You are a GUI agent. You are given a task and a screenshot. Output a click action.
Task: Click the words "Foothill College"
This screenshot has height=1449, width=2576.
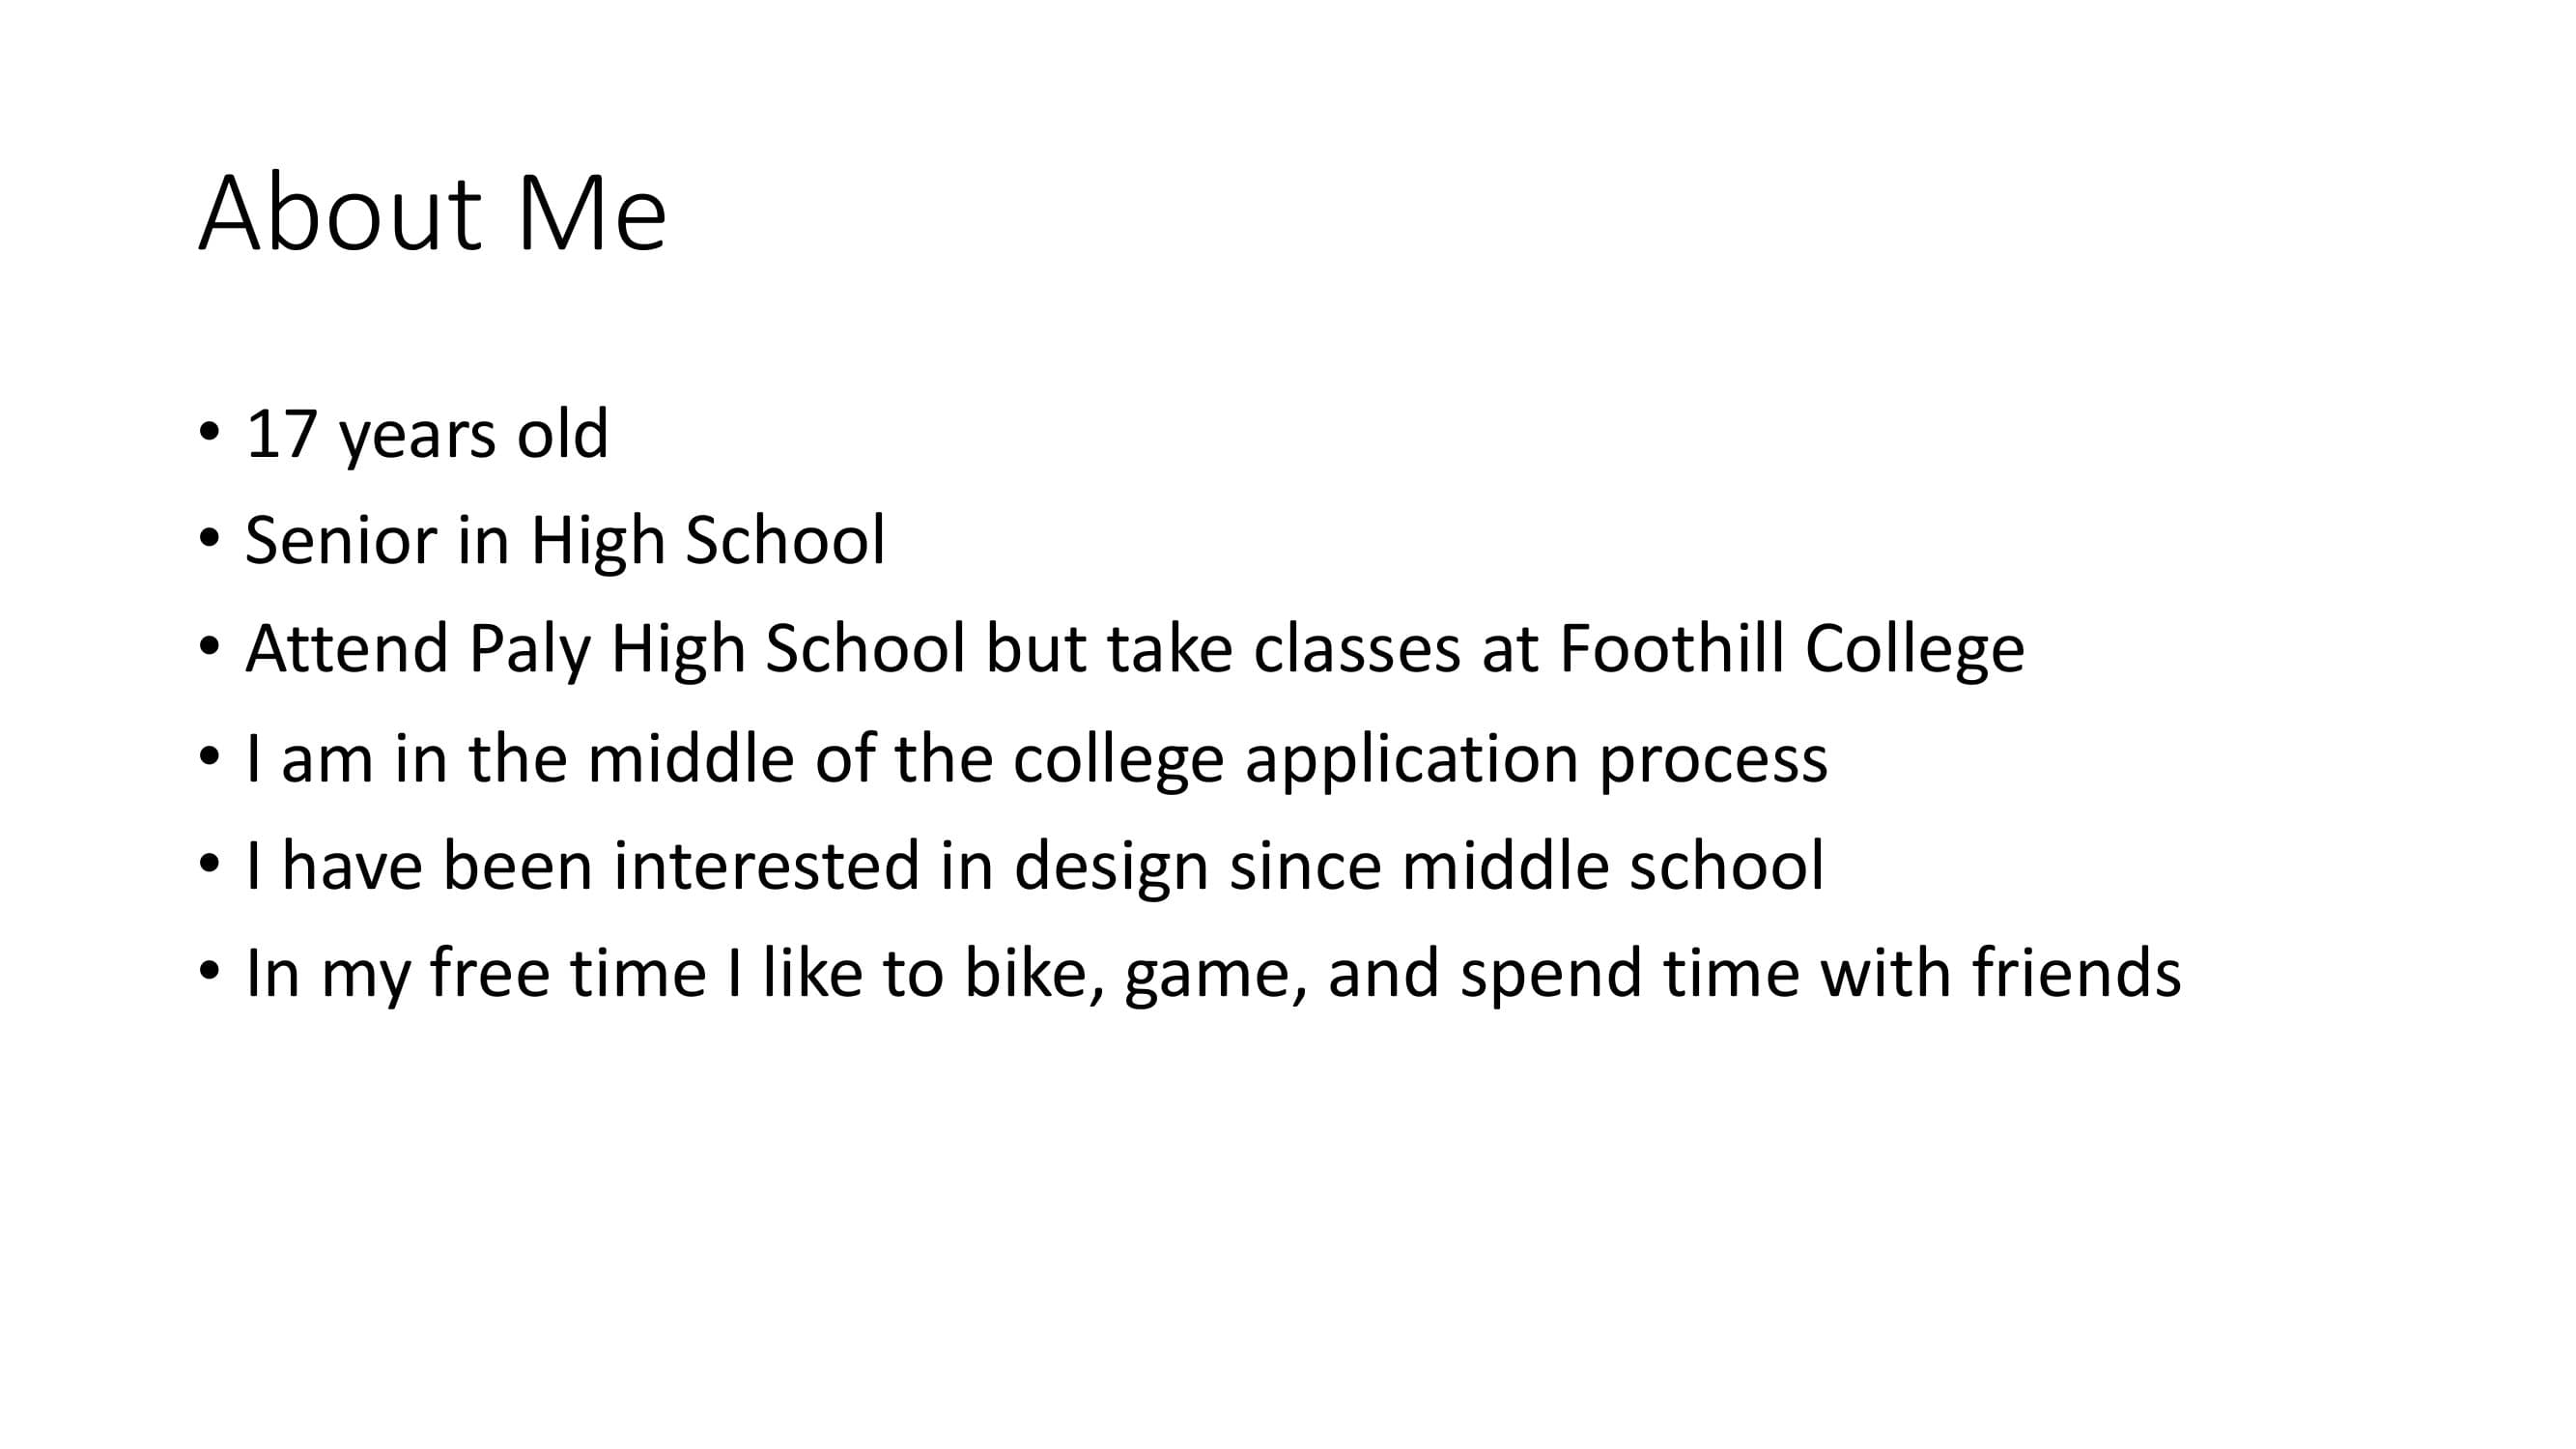click(1791, 648)
